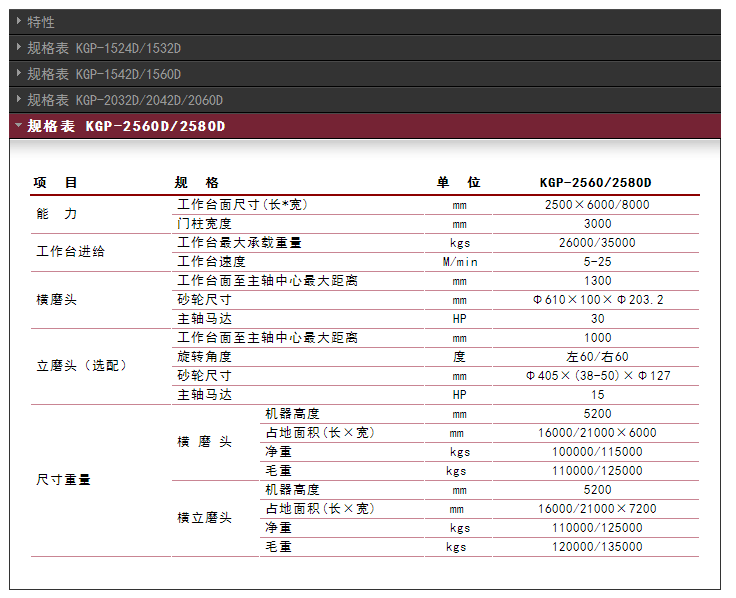Open the 特性 section header
The image size is (736, 598).
click(x=365, y=22)
